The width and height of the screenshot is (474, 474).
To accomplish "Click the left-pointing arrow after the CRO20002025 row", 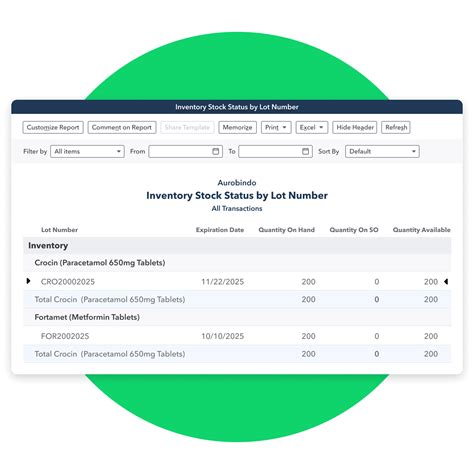I will 446,282.
